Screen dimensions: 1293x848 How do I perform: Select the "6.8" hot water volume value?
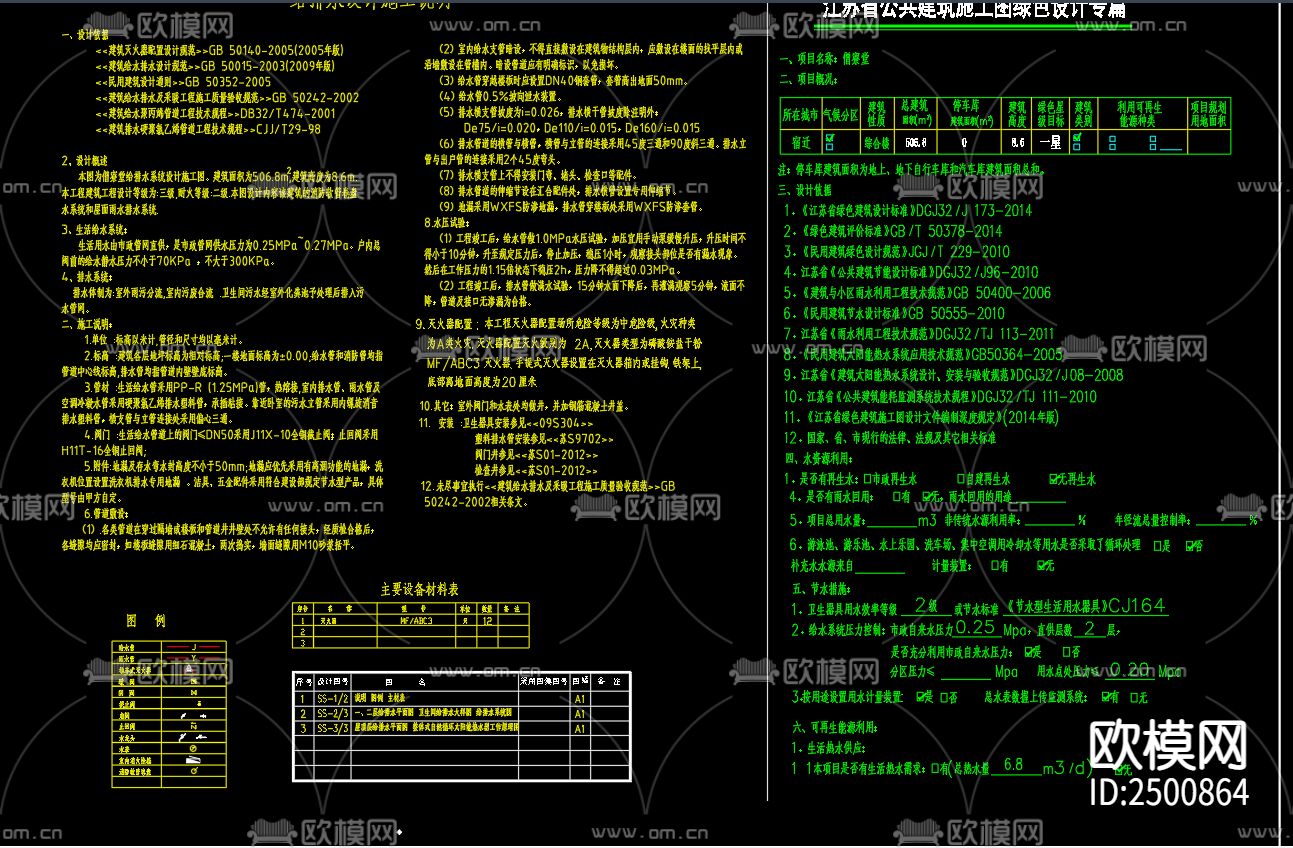click(x=1013, y=765)
